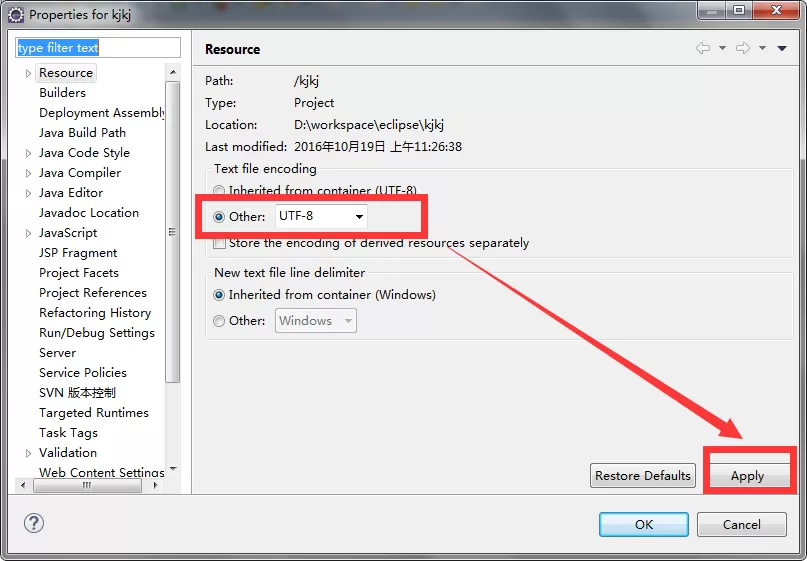Expand the Java Compiler node
The width and height of the screenshot is (807, 561).
[x=28, y=173]
